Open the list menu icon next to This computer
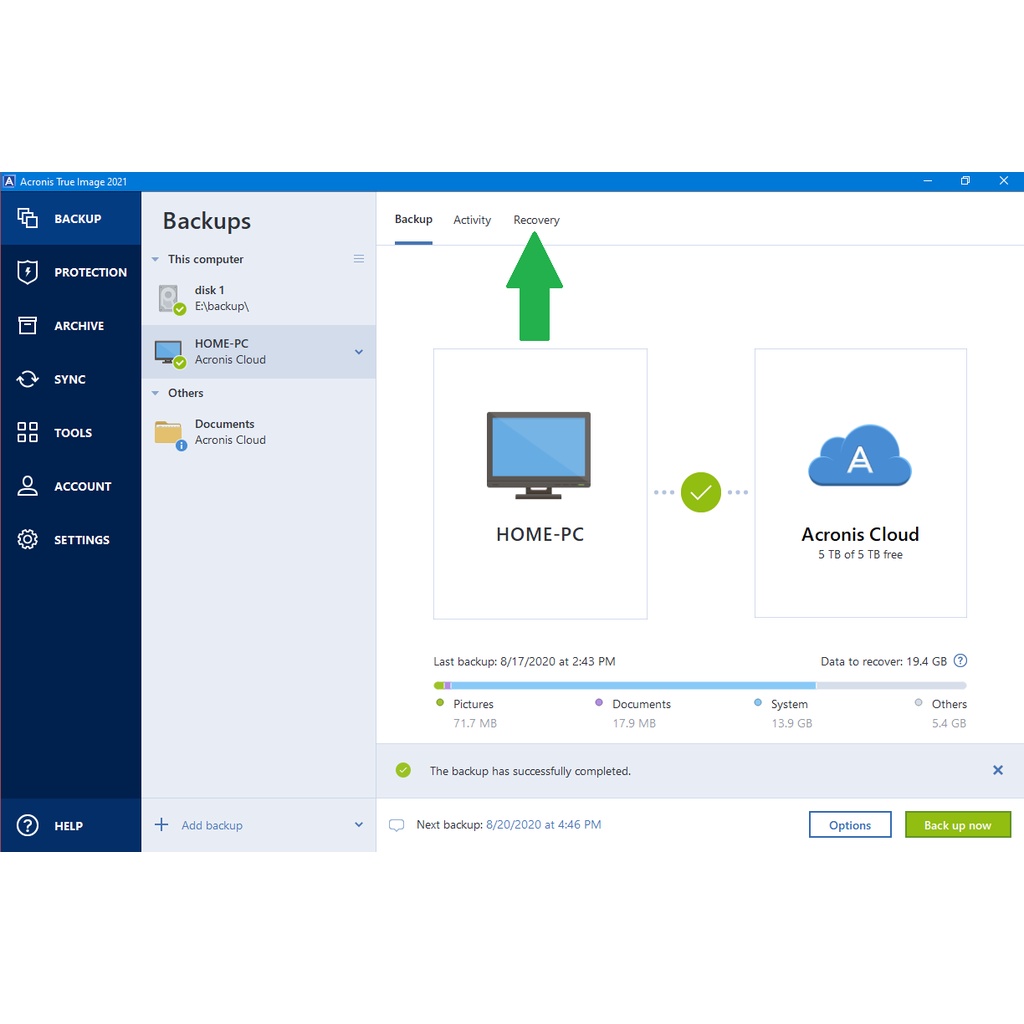 (x=359, y=259)
